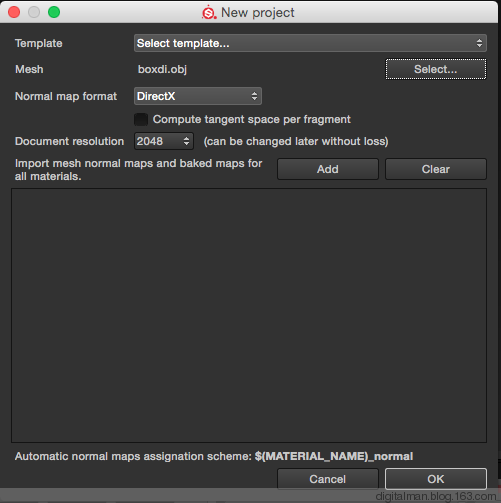Click Select... to choose a mesh file
Viewport: 501px width, 503px height.
pyautogui.click(x=436, y=69)
